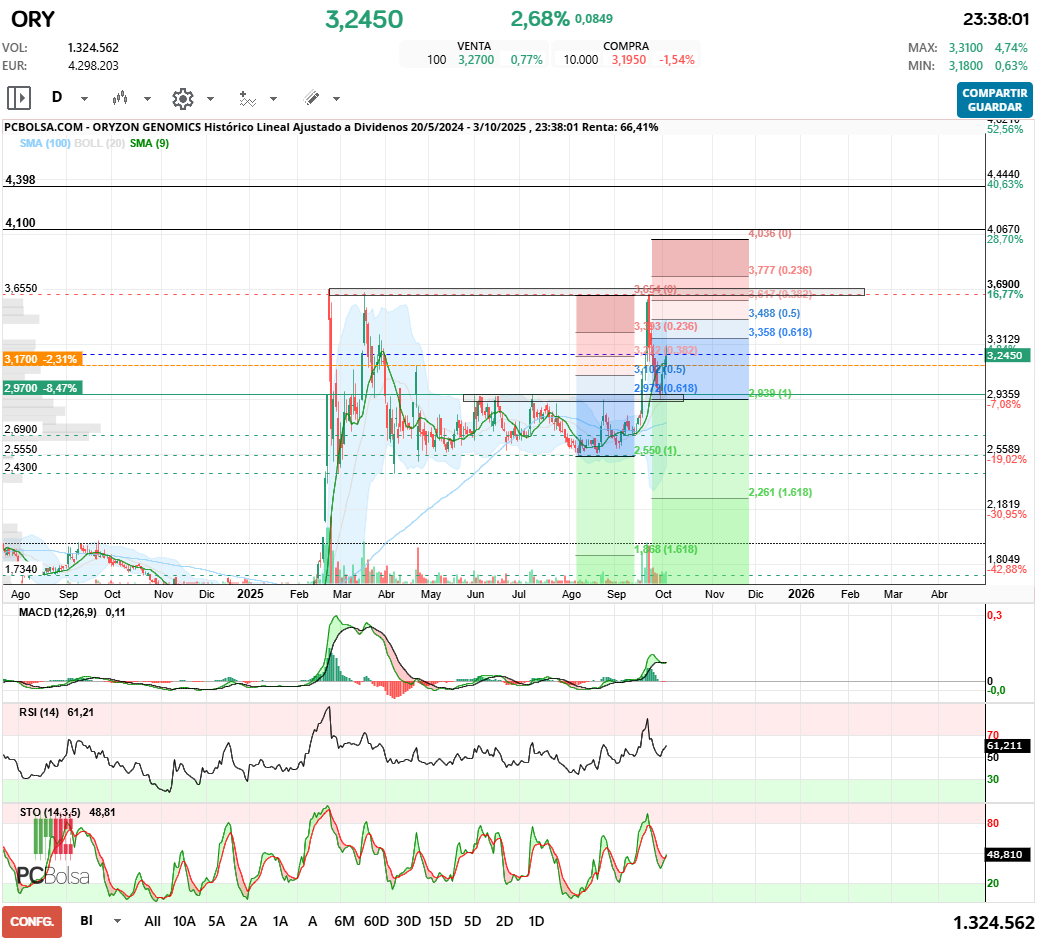The height and width of the screenshot is (943, 1048).
Task: Select the pencil drawing tools icon
Action: (311, 98)
